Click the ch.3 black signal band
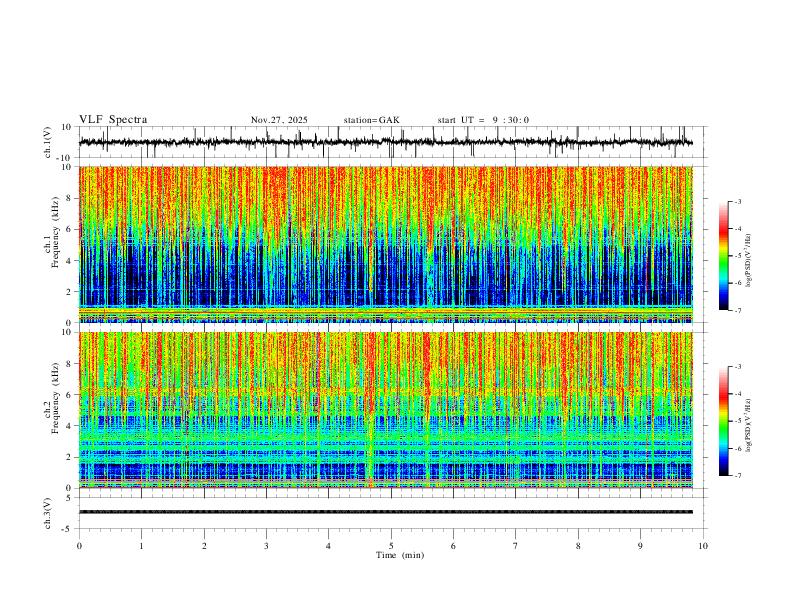This screenshot has height=612, width=792. point(386,512)
